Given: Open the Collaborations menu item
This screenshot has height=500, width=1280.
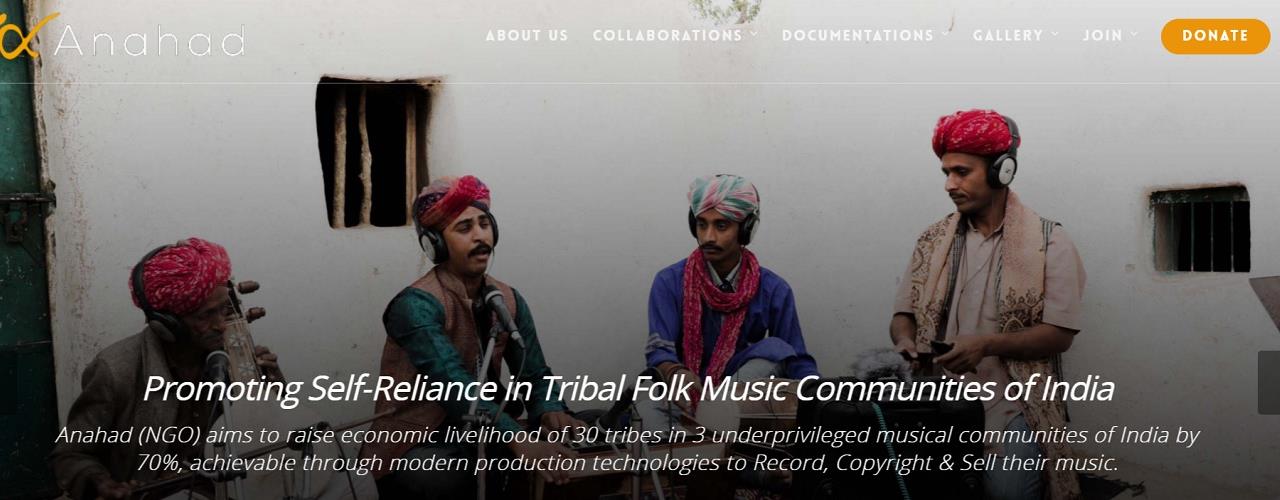Looking at the screenshot, I should pos(667,35).
